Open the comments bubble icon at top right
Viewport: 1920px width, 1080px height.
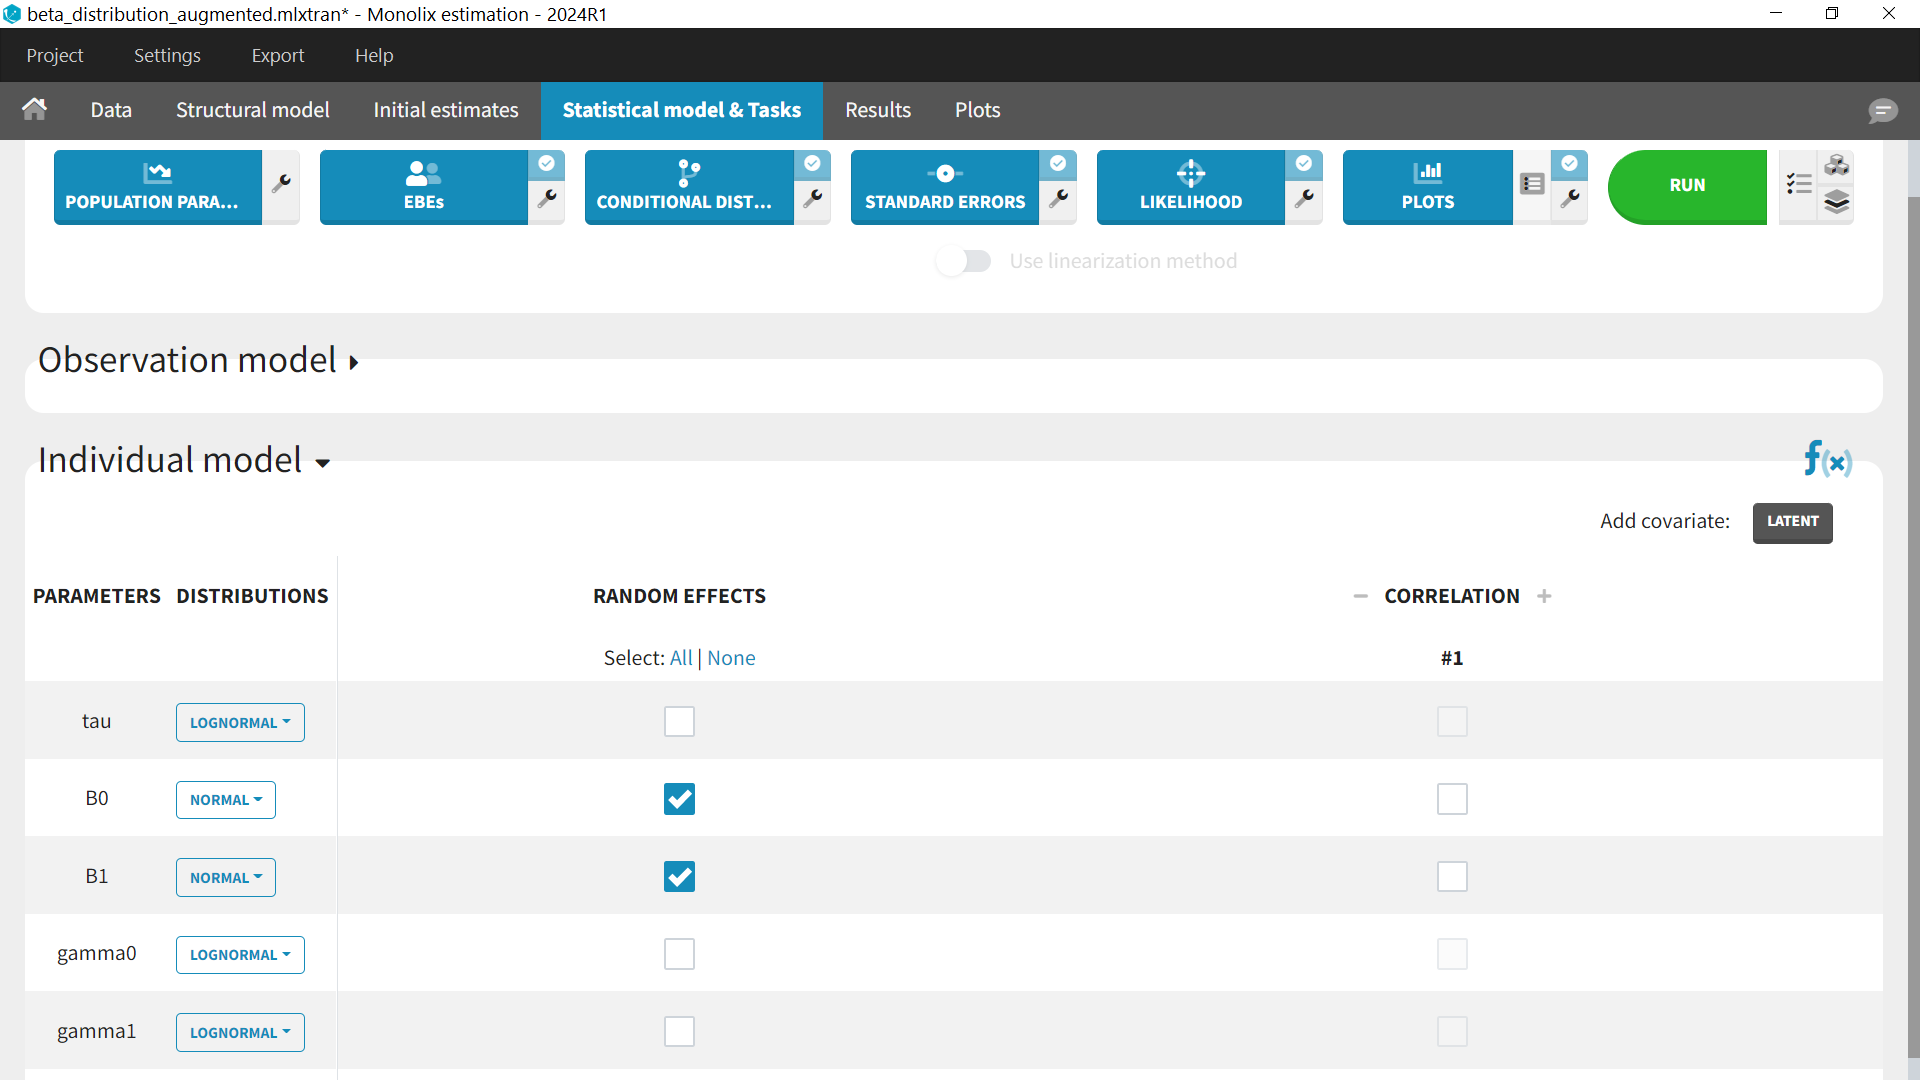click(1882, 110)
